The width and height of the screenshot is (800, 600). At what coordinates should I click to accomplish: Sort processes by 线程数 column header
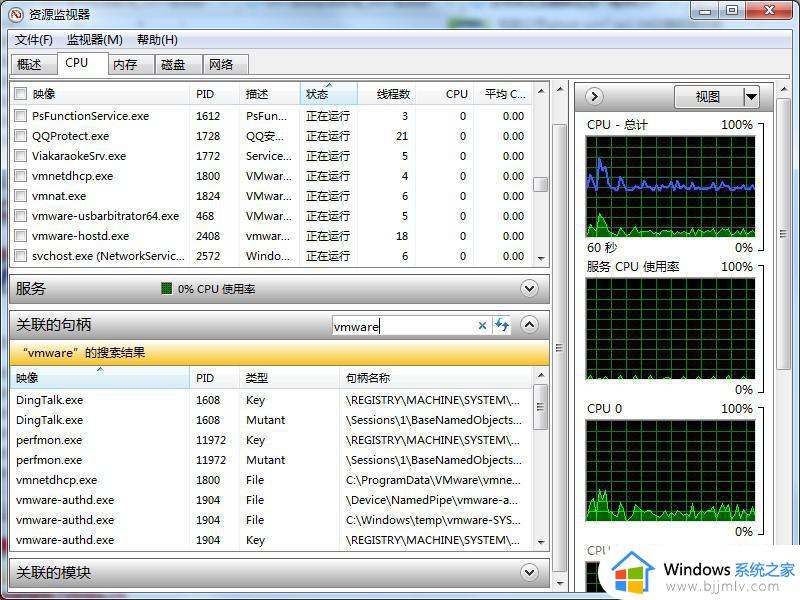click(386, 94)
